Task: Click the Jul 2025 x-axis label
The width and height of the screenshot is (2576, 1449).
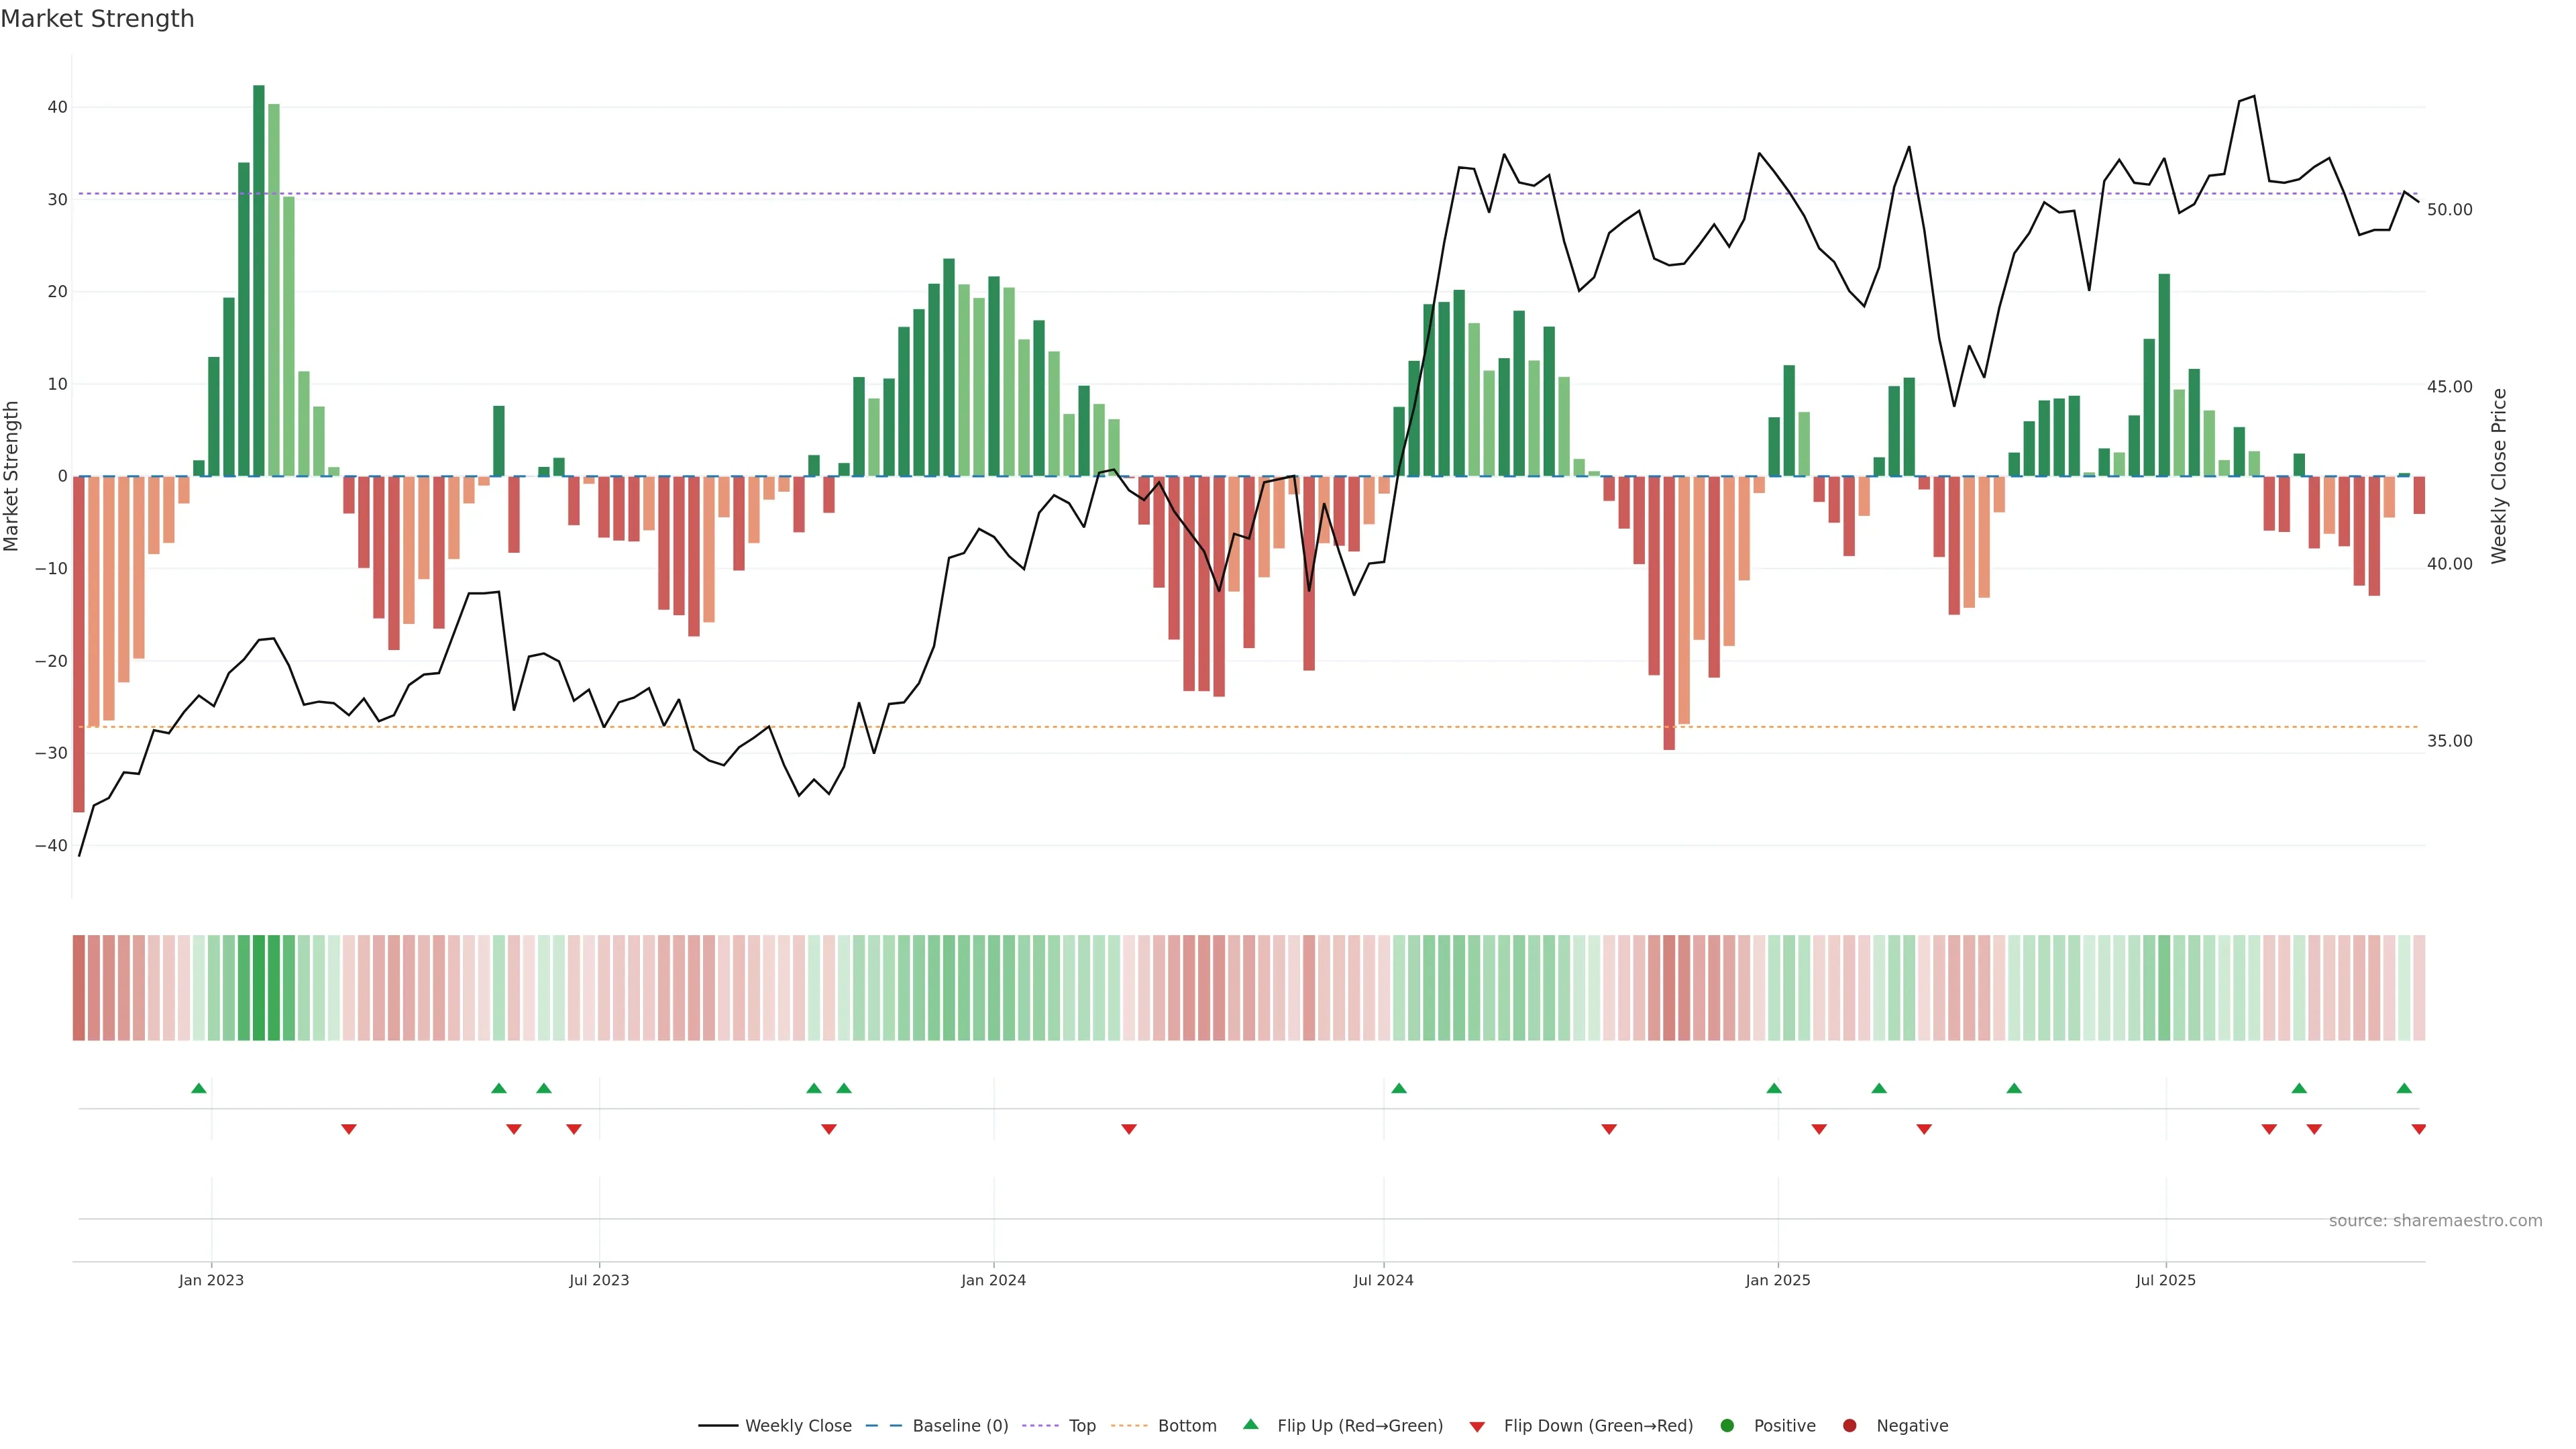Action: (x=2166, y=1280)
